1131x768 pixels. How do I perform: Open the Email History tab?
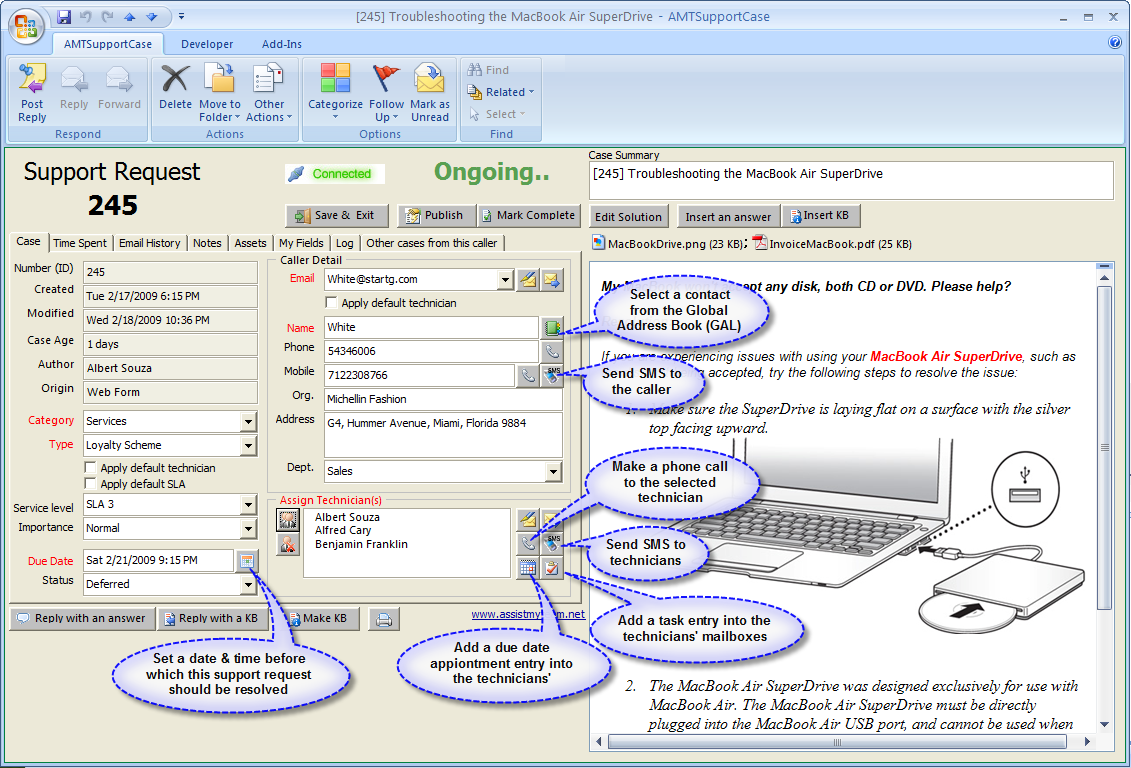(x=149, y=243)
